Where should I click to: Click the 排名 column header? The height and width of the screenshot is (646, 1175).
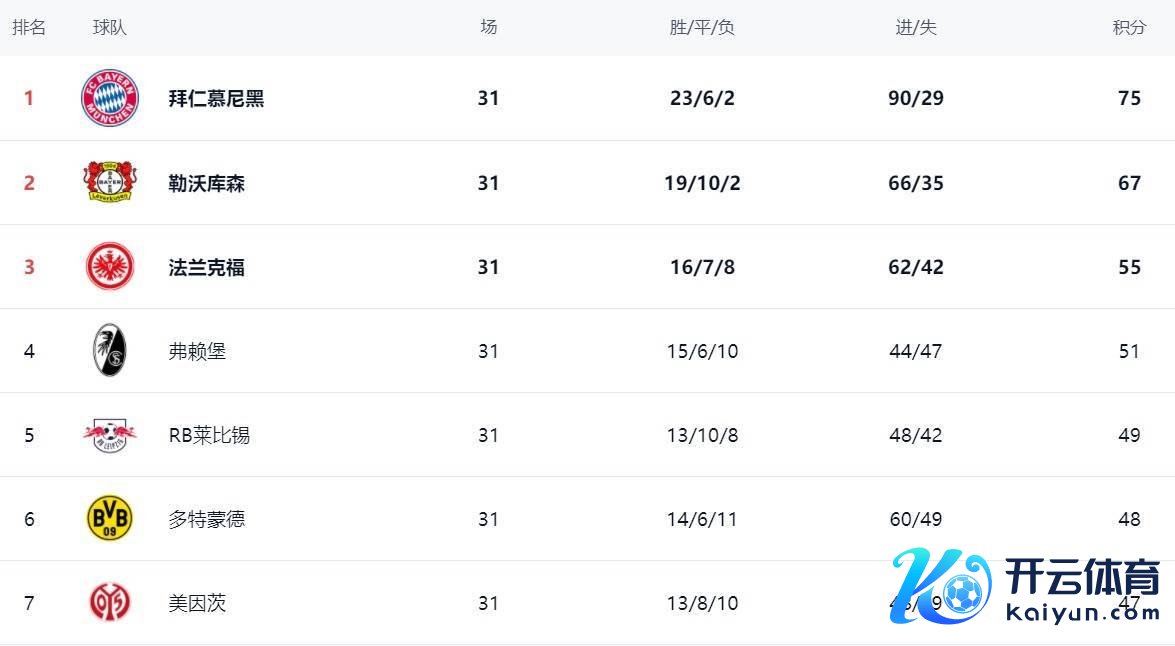click(x=28, y=27)
